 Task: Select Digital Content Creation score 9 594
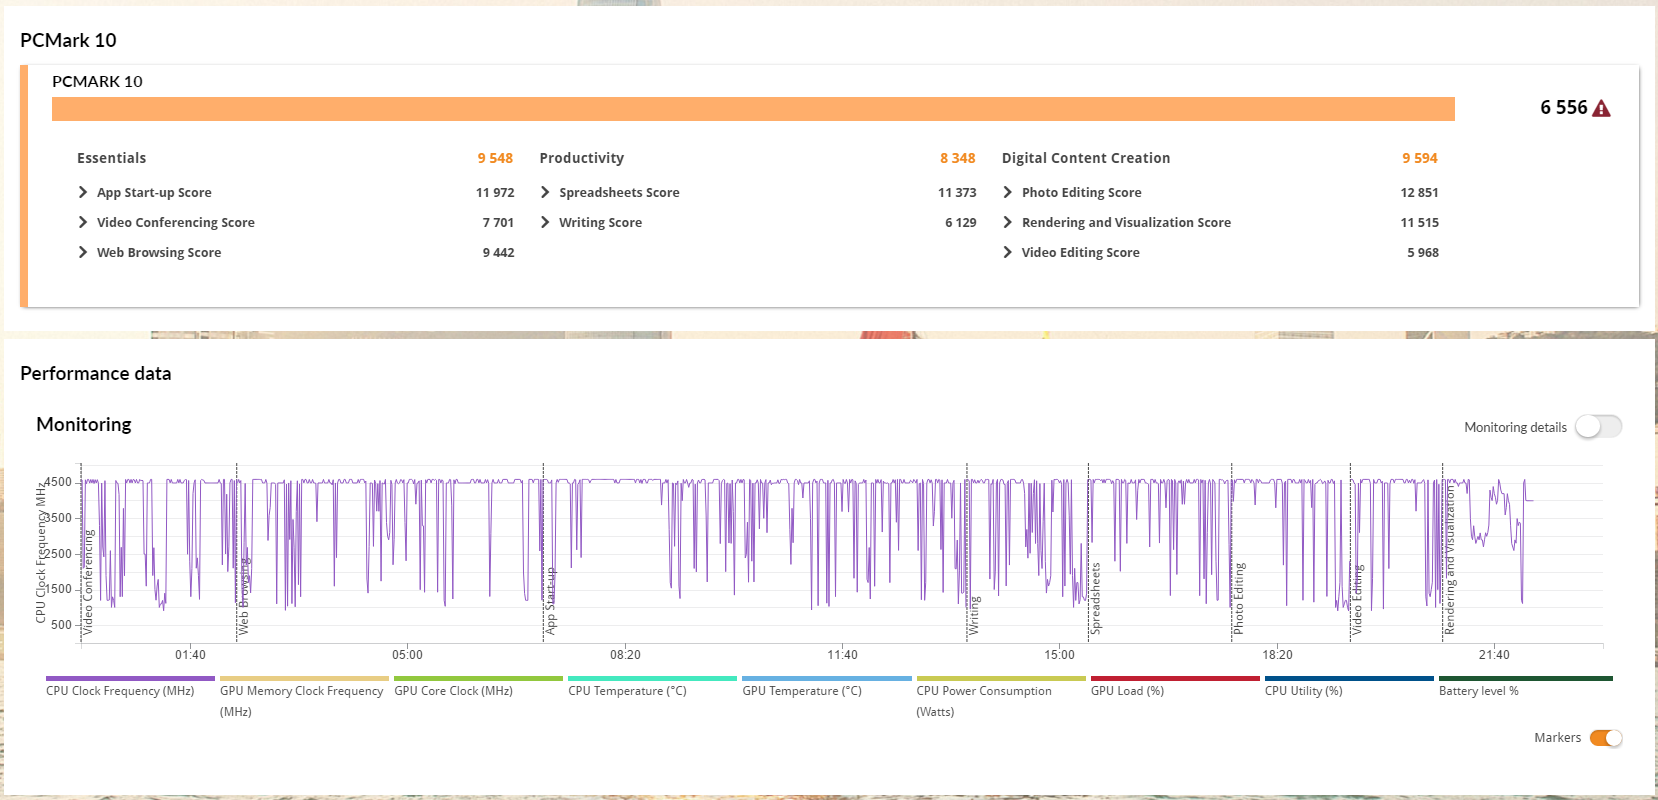click(x=1420, y=158)
